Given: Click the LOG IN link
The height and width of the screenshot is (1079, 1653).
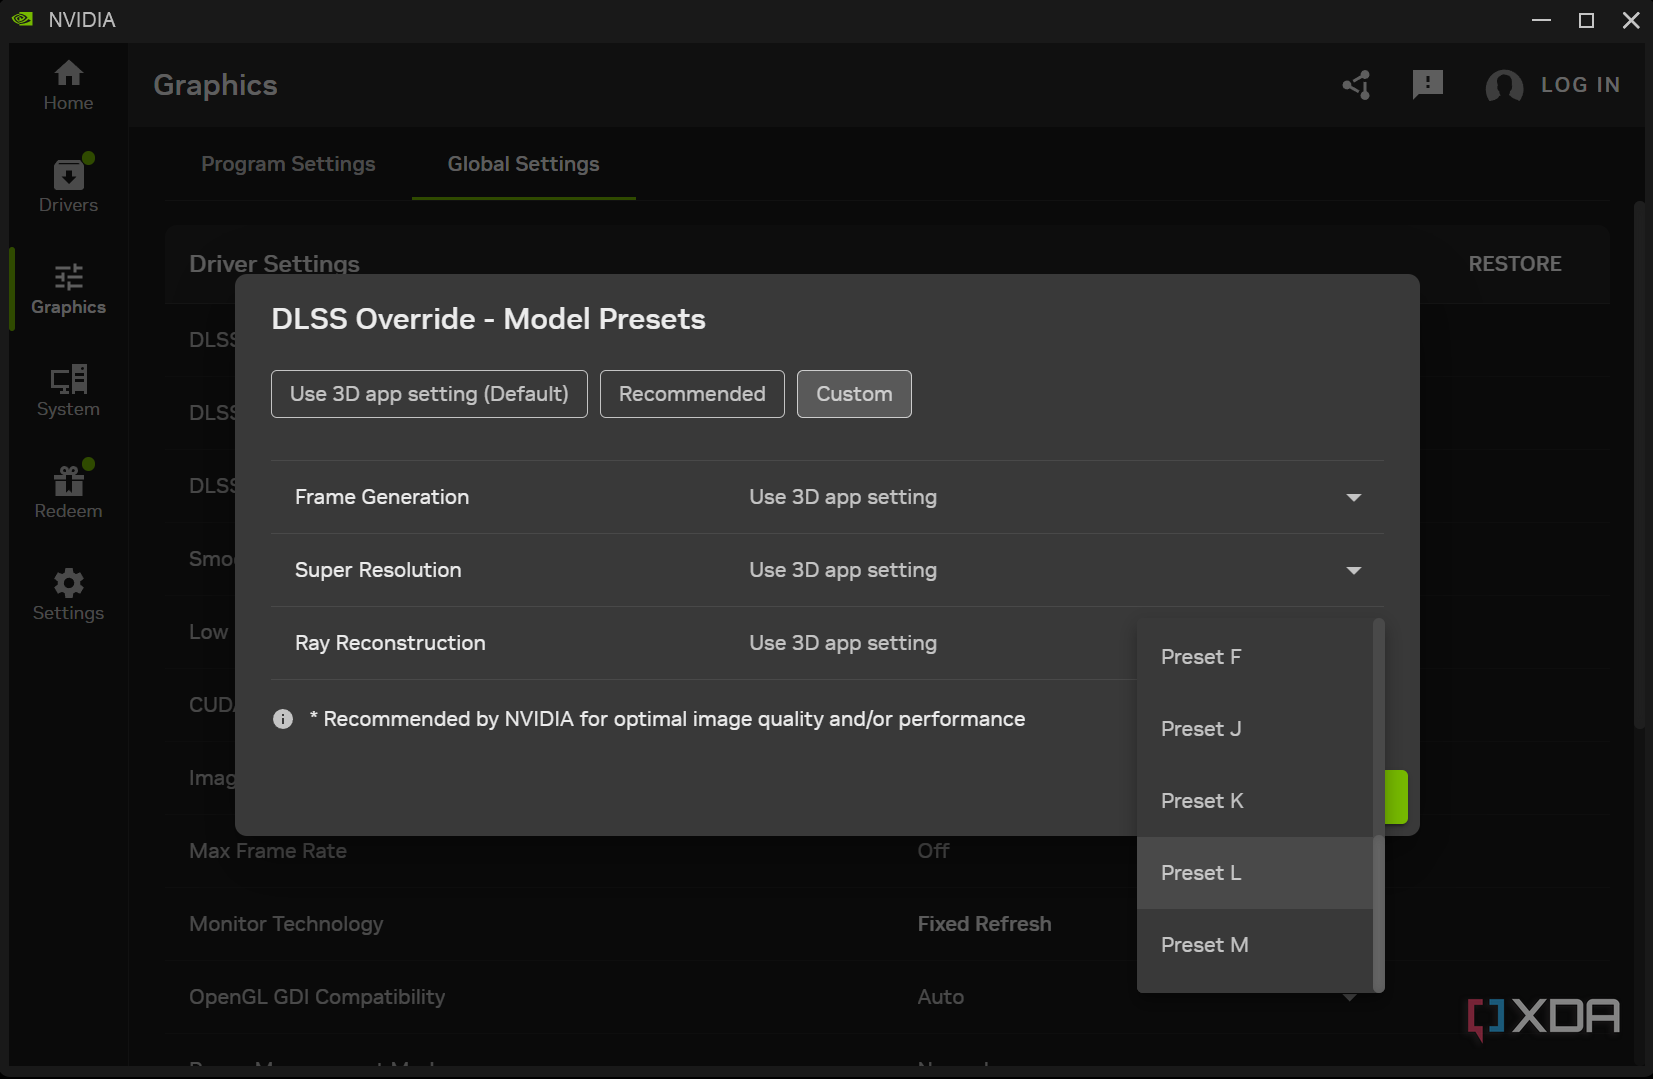Looking at the screenshot, I should (1580, 85).
